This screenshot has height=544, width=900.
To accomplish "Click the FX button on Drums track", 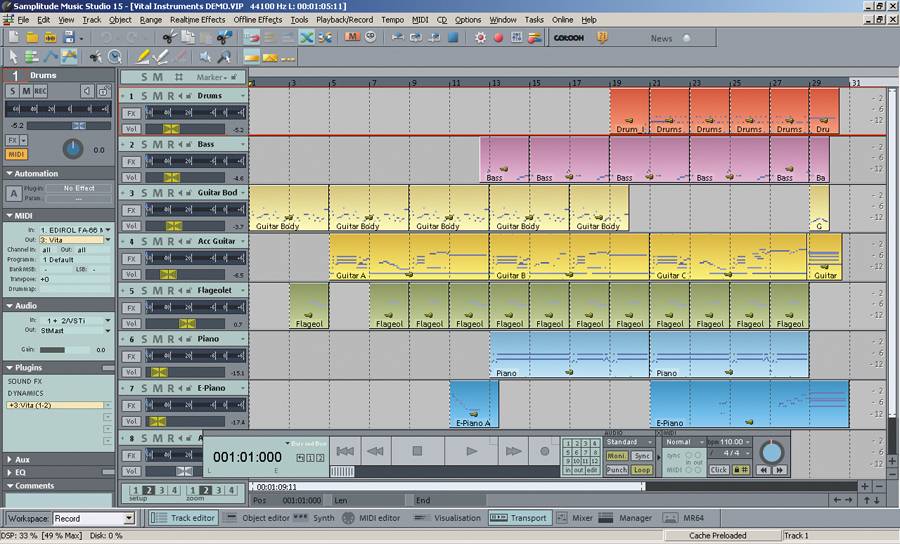I will pos(131,114).
